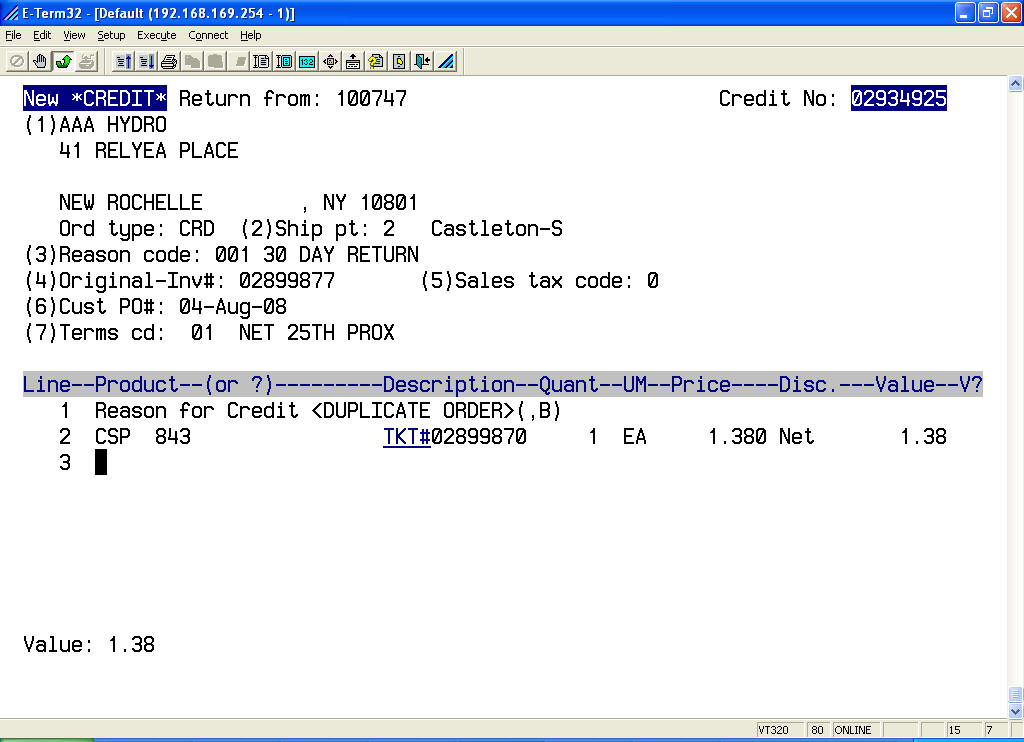The height and width of the screenshot is (742, 1024).
Task: Click the NEW ROCHELLE city text
Action: (x=131, y=202)
